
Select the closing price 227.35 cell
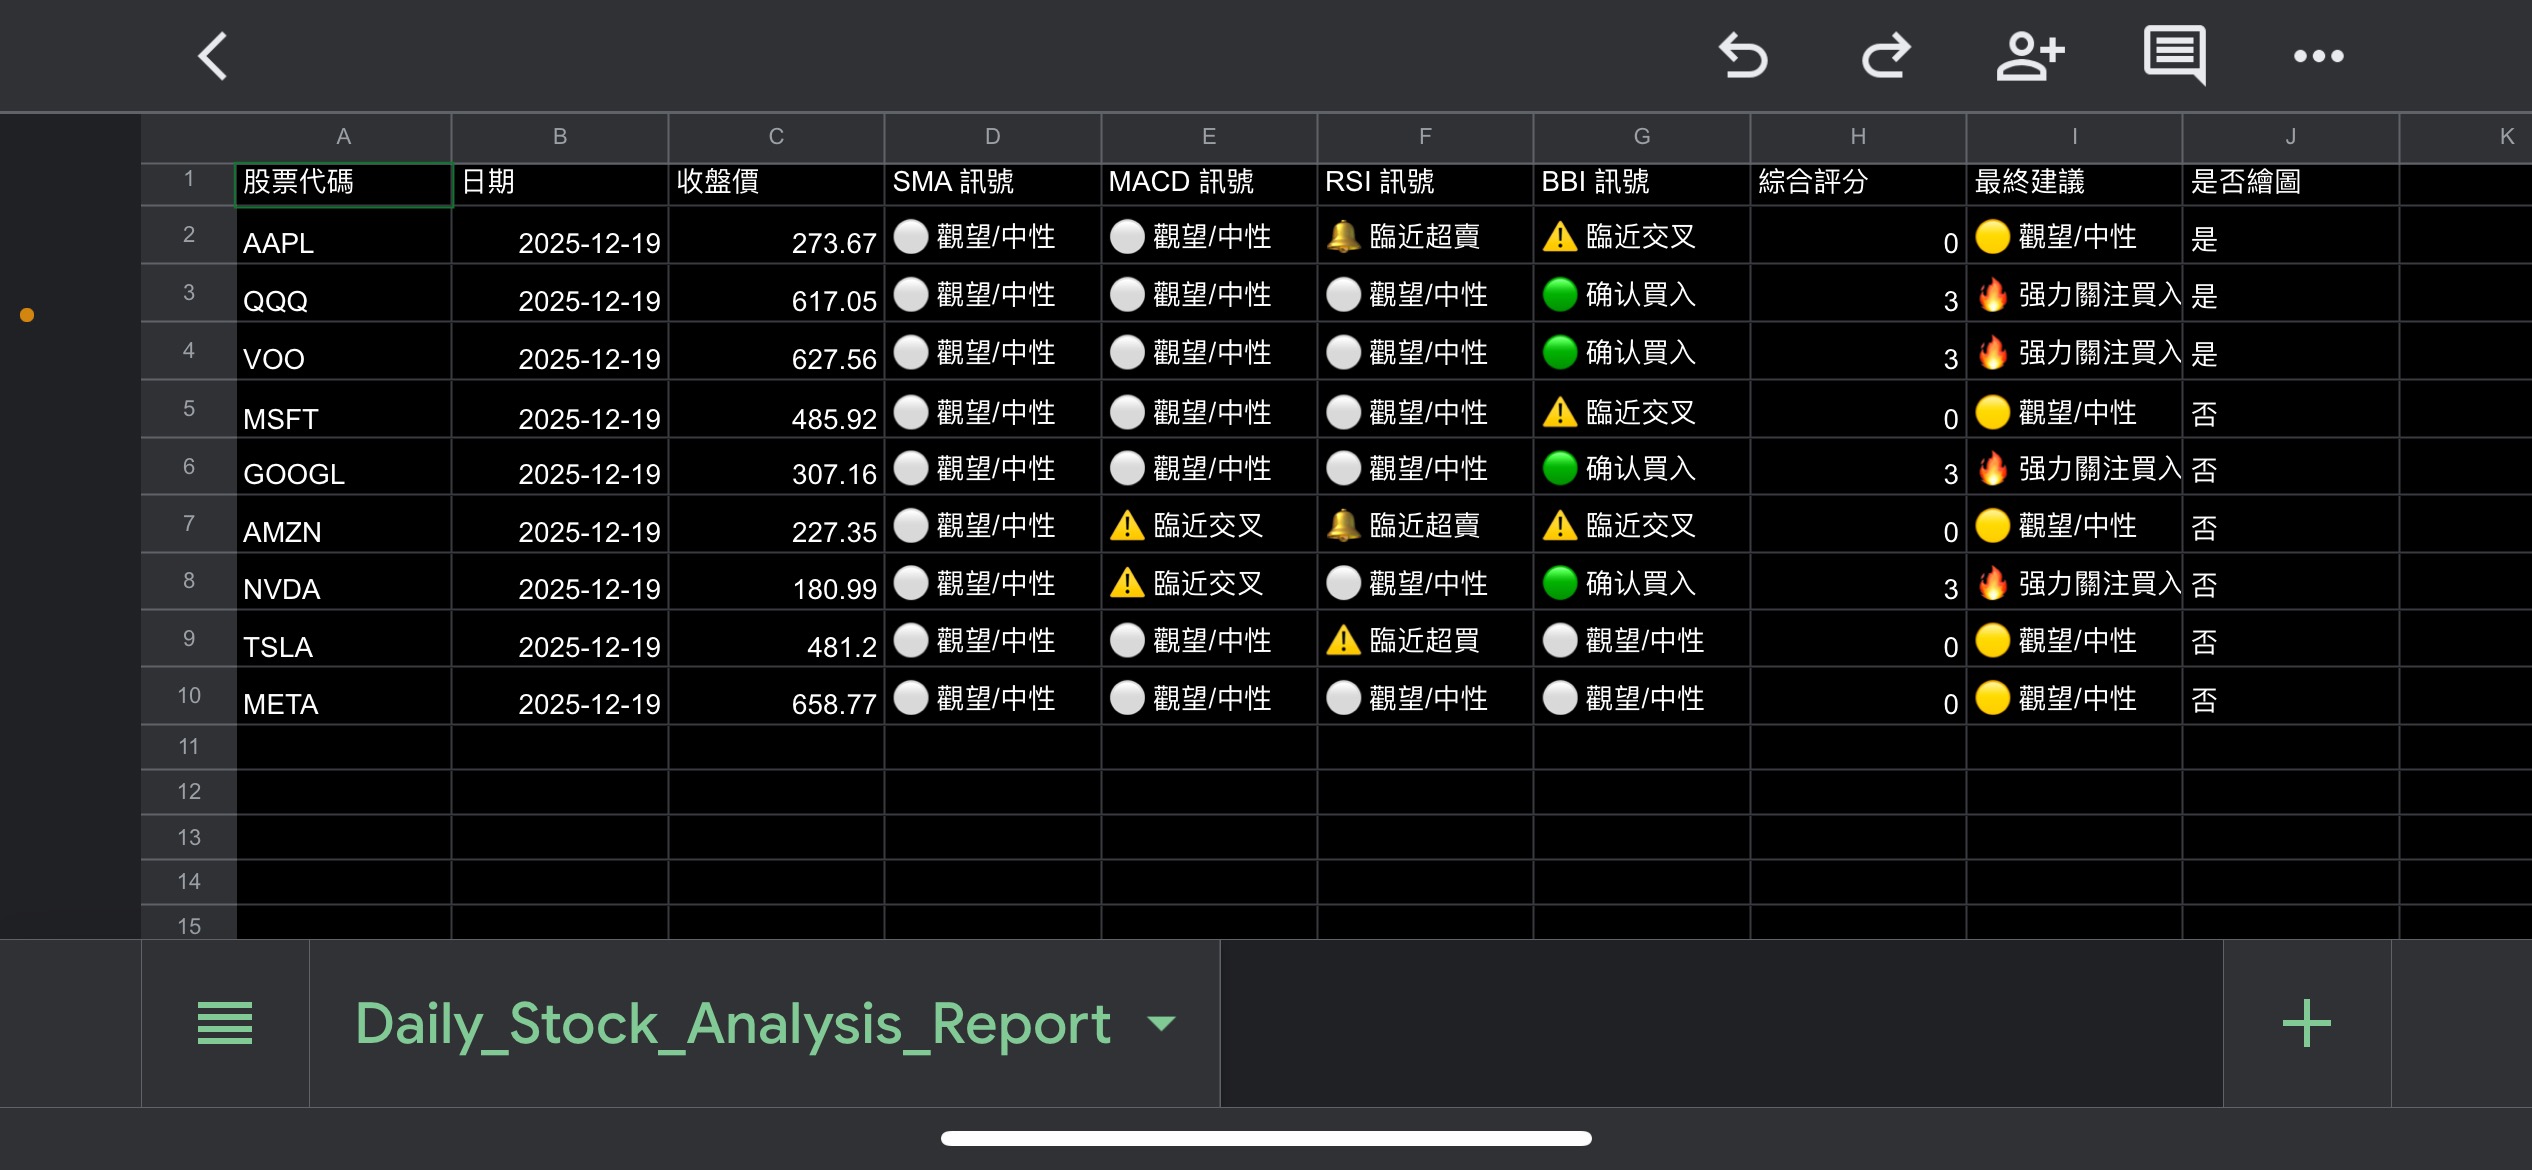tap(776, 525)
